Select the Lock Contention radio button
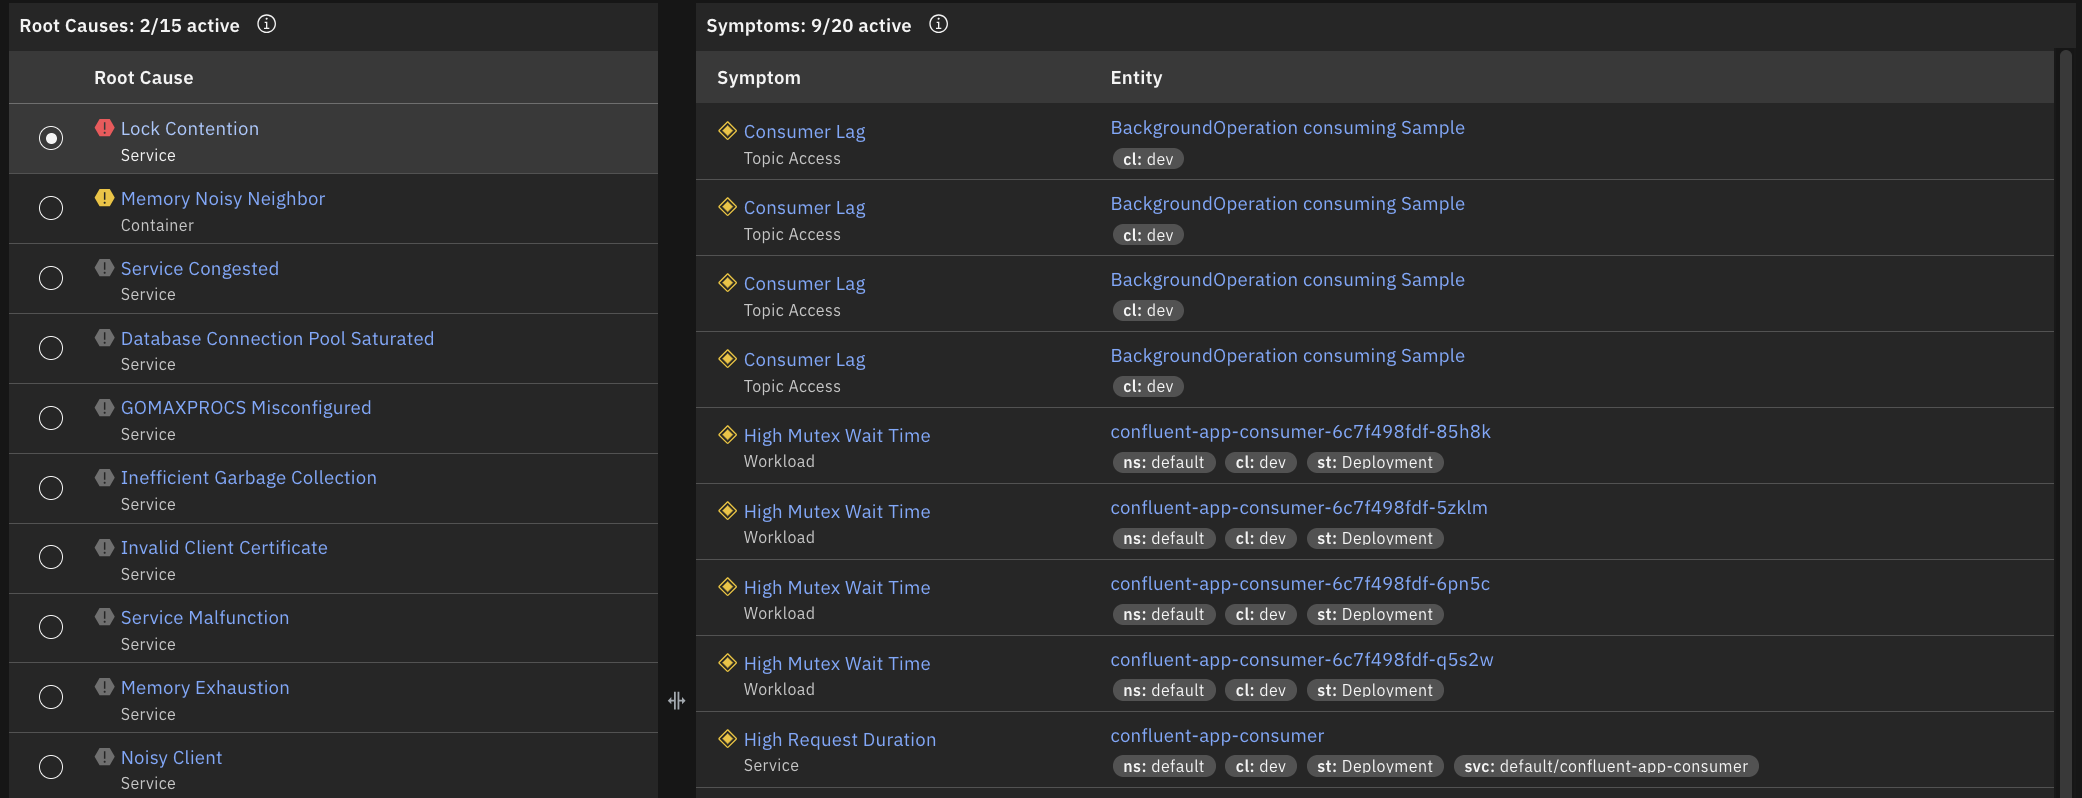Viewport: 2082px width, 798px height. (51, 138)
